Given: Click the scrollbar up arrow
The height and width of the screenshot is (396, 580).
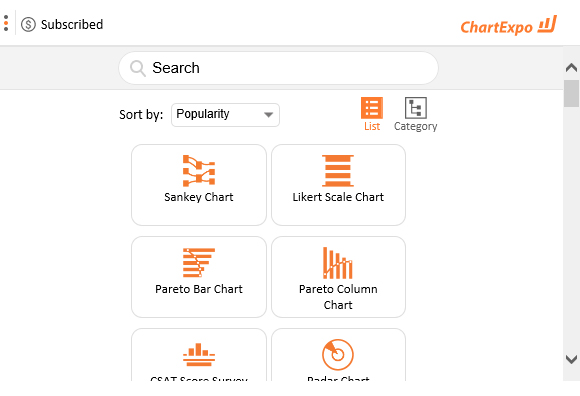Looking at the screenshot, I should coord(571,68).
